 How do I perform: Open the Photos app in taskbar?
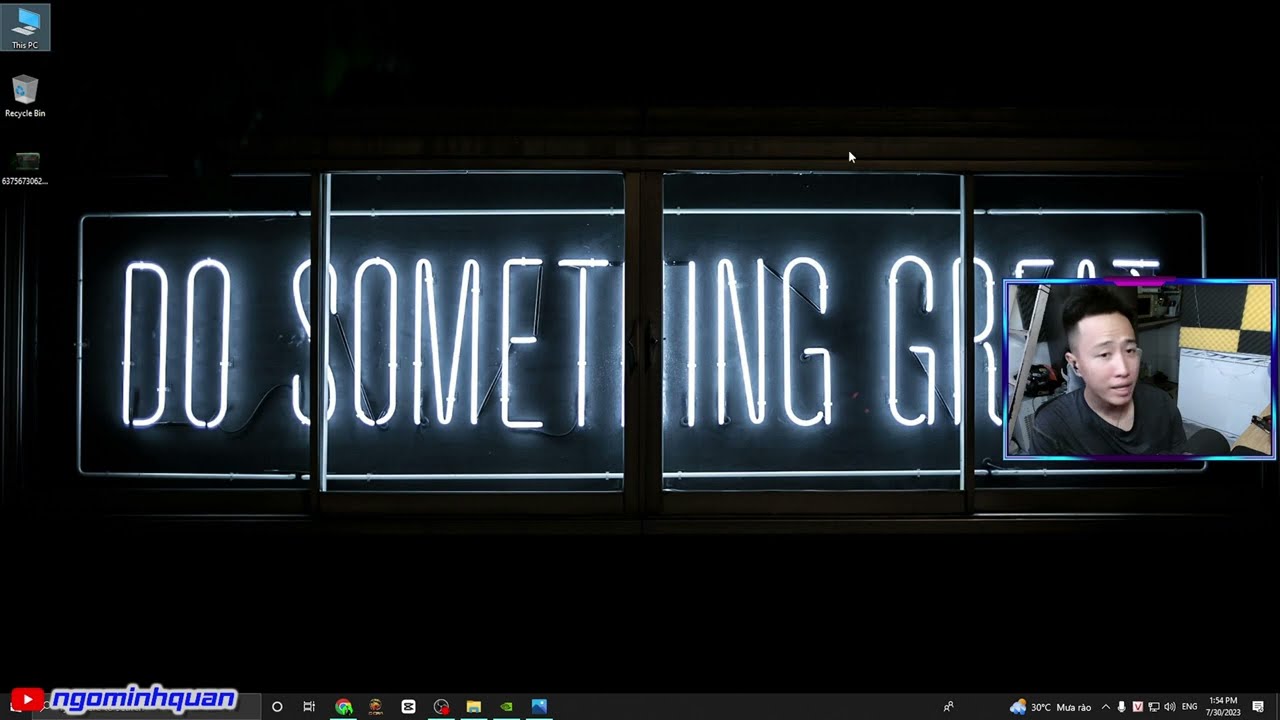[539, 707]
